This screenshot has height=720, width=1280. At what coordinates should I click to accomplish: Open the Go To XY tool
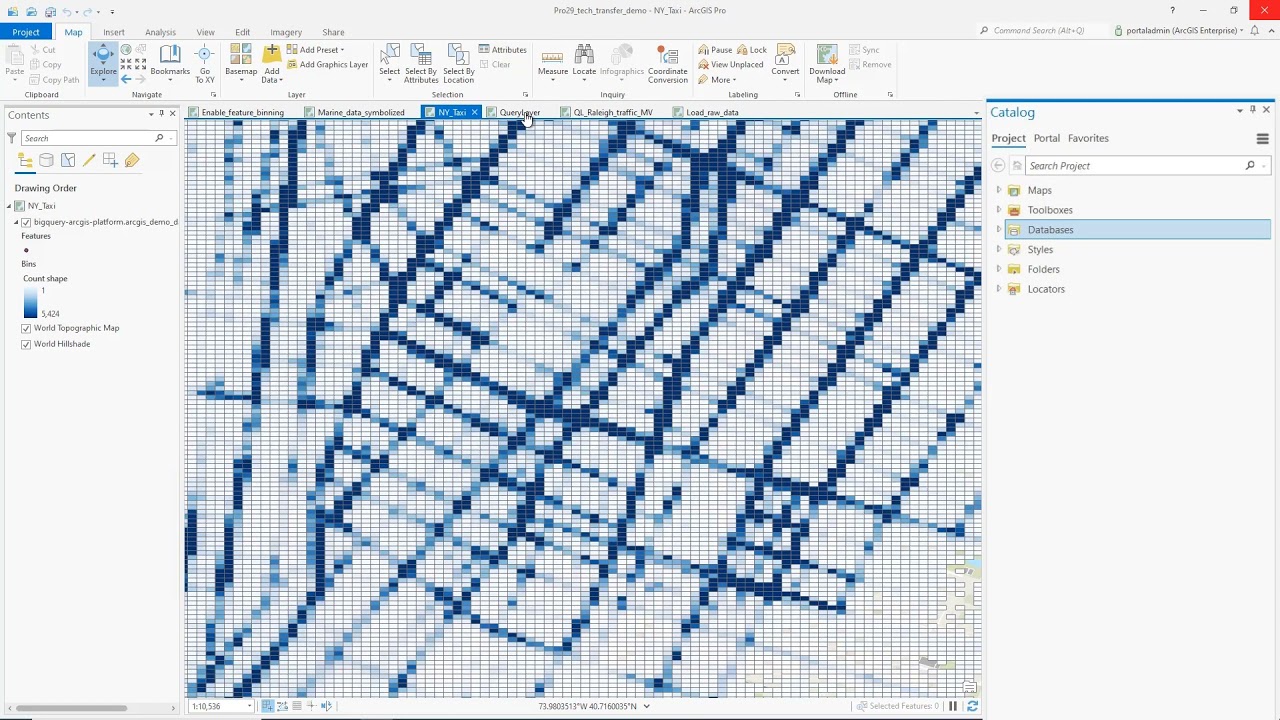coord(205,64)
